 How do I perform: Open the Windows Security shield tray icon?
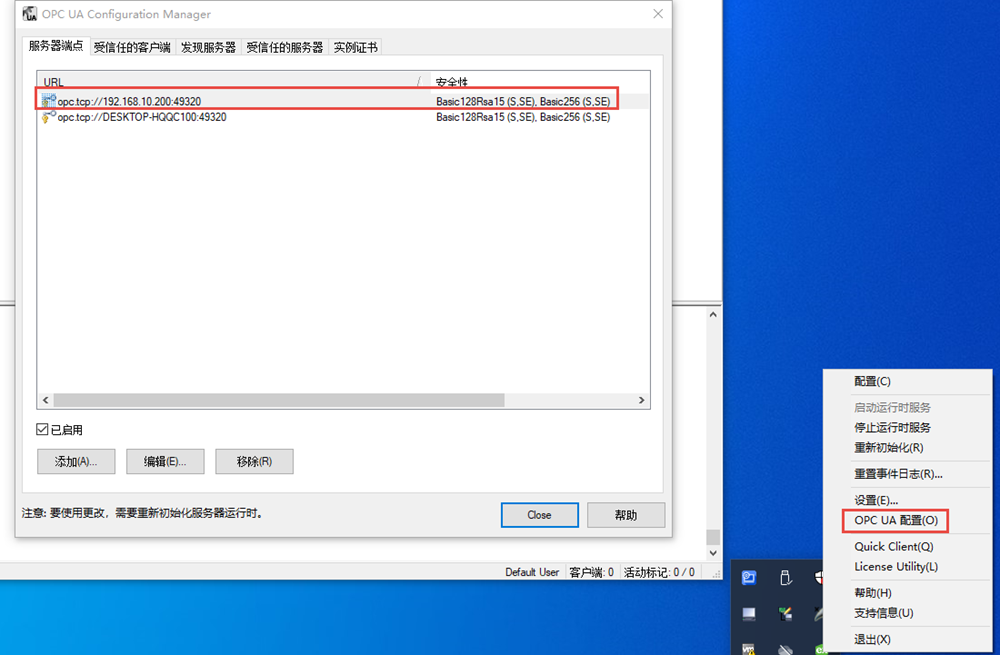[819, 578]
